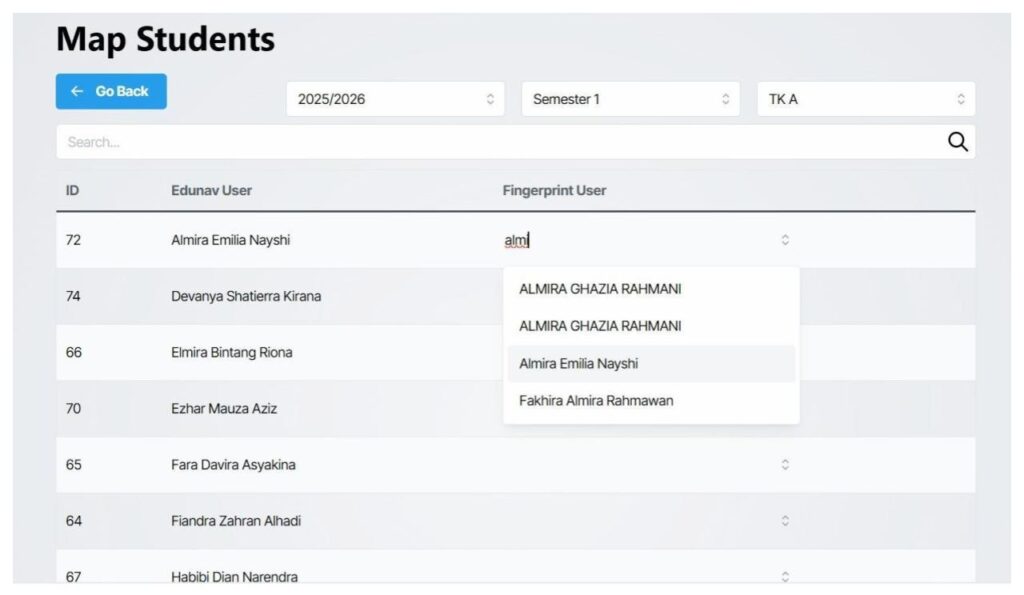Click the Fingerprint User column header
The image size is (1024, 595).
554,190
